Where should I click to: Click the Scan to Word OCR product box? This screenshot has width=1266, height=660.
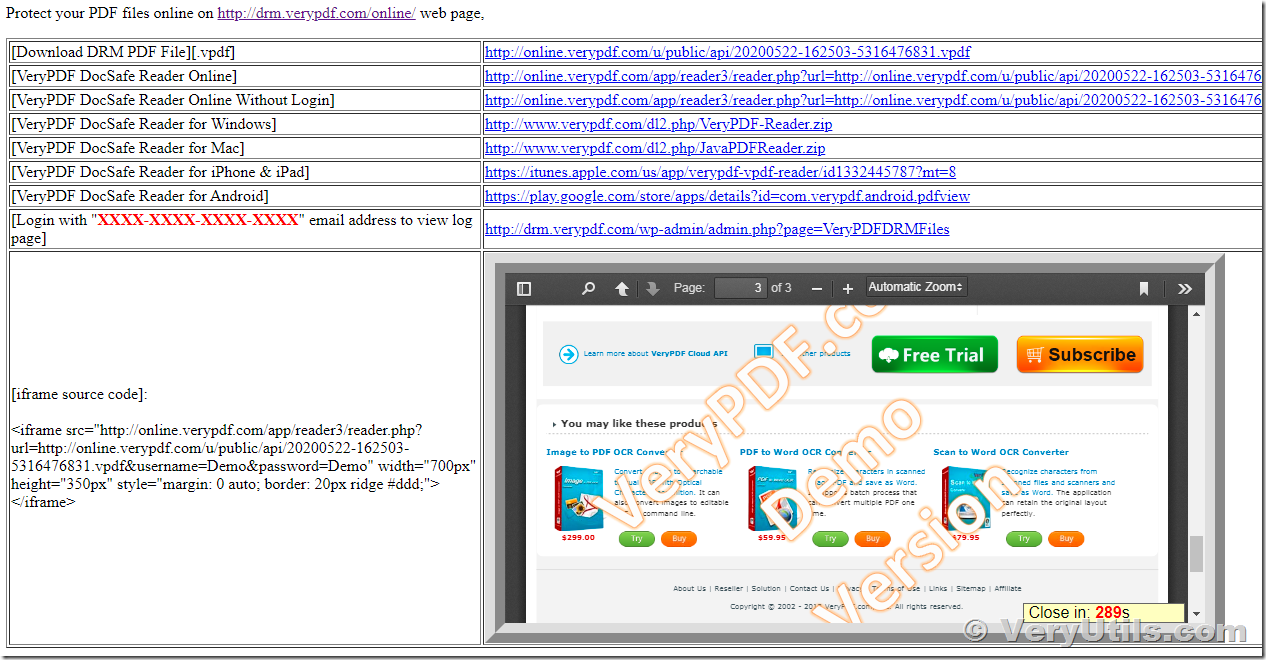967,497
